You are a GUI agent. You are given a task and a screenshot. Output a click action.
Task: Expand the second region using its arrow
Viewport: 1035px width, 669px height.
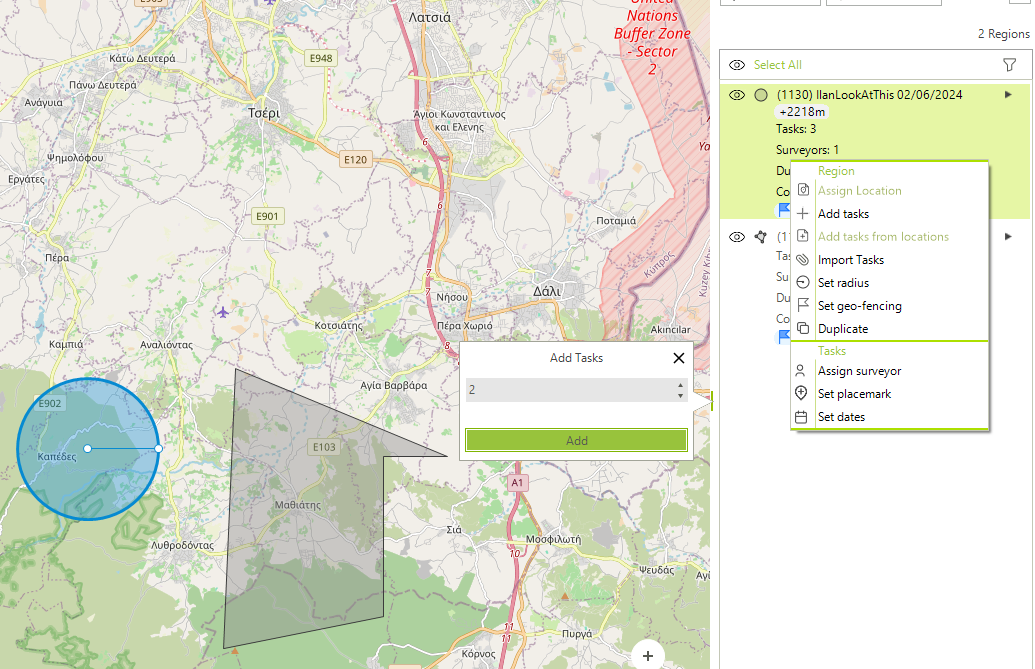[x=1009, y=237]
